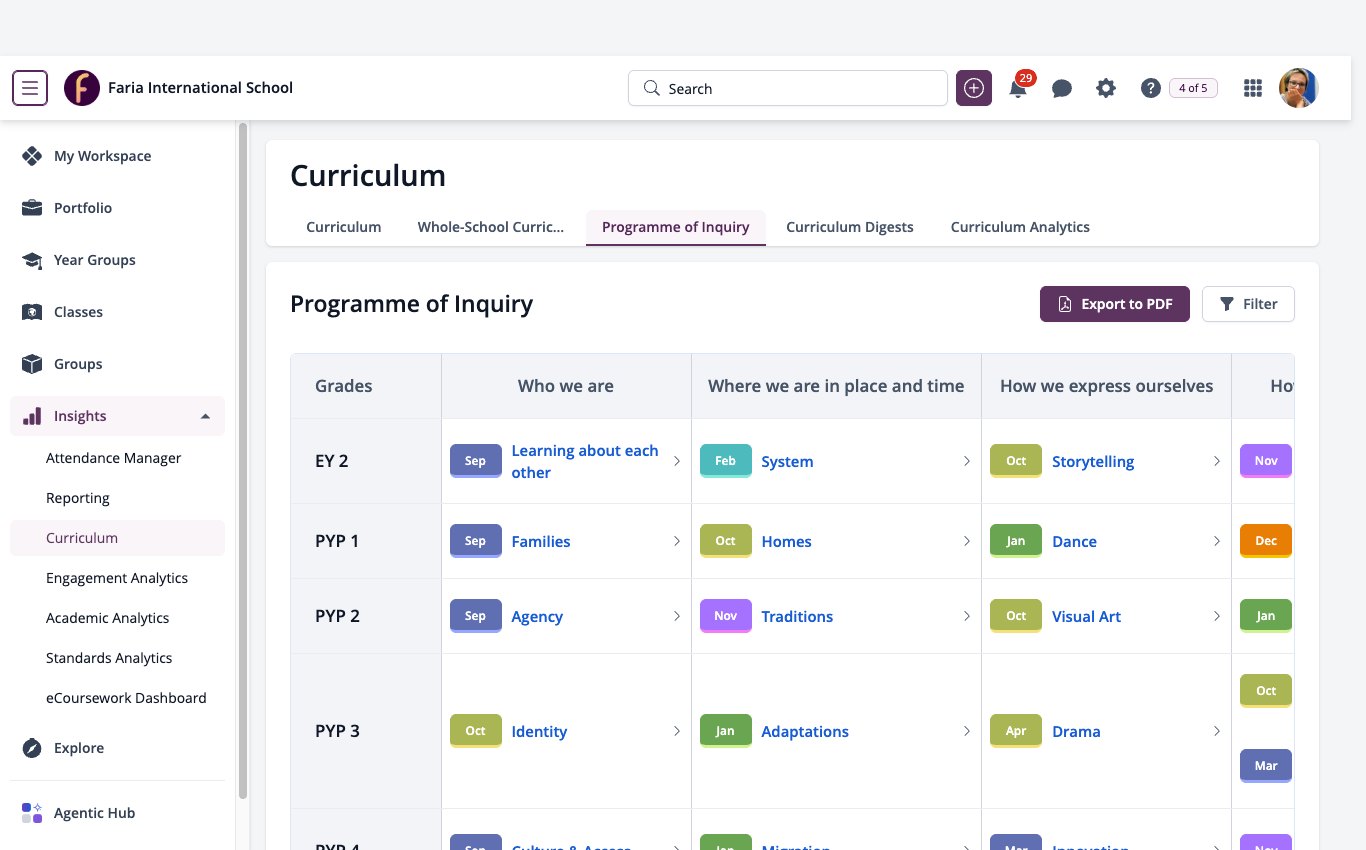
Task: Open the System unit link
Action: pos(787,461)
